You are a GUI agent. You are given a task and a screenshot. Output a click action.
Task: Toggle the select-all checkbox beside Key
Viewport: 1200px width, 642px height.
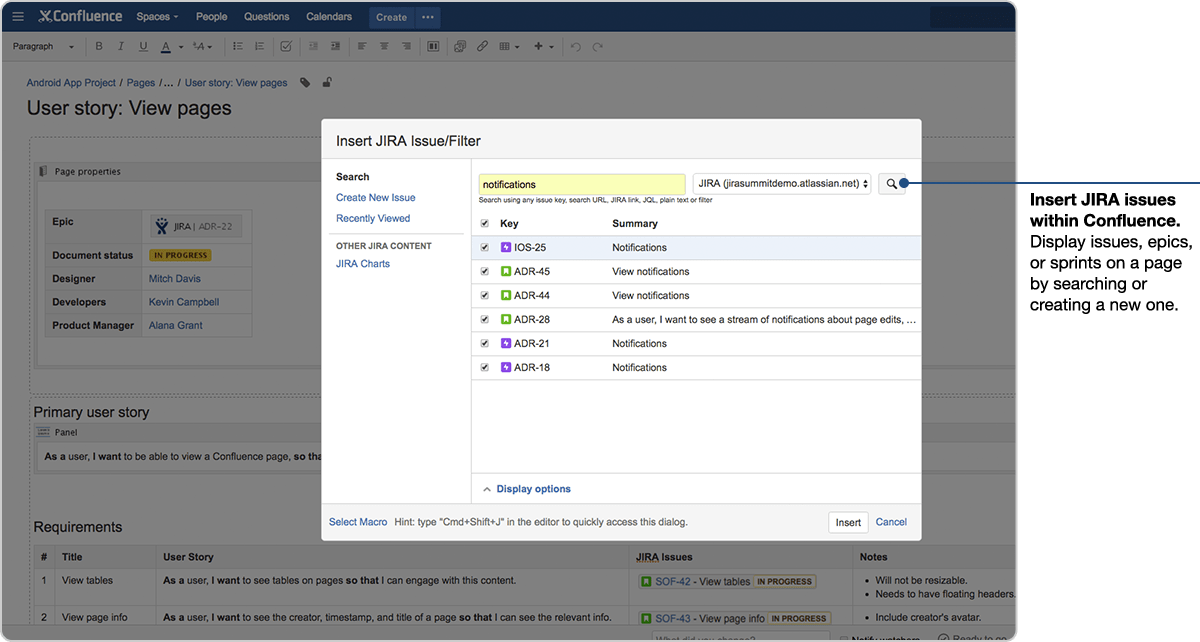click(485, 223)
